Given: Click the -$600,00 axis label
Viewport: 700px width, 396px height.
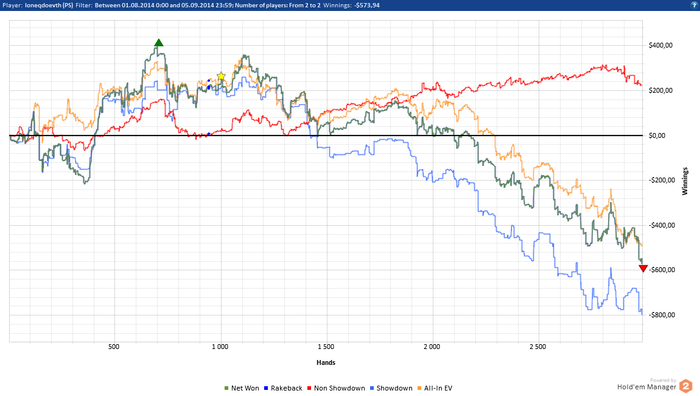Looking at the screenshot, I should (x=662, y=270).
